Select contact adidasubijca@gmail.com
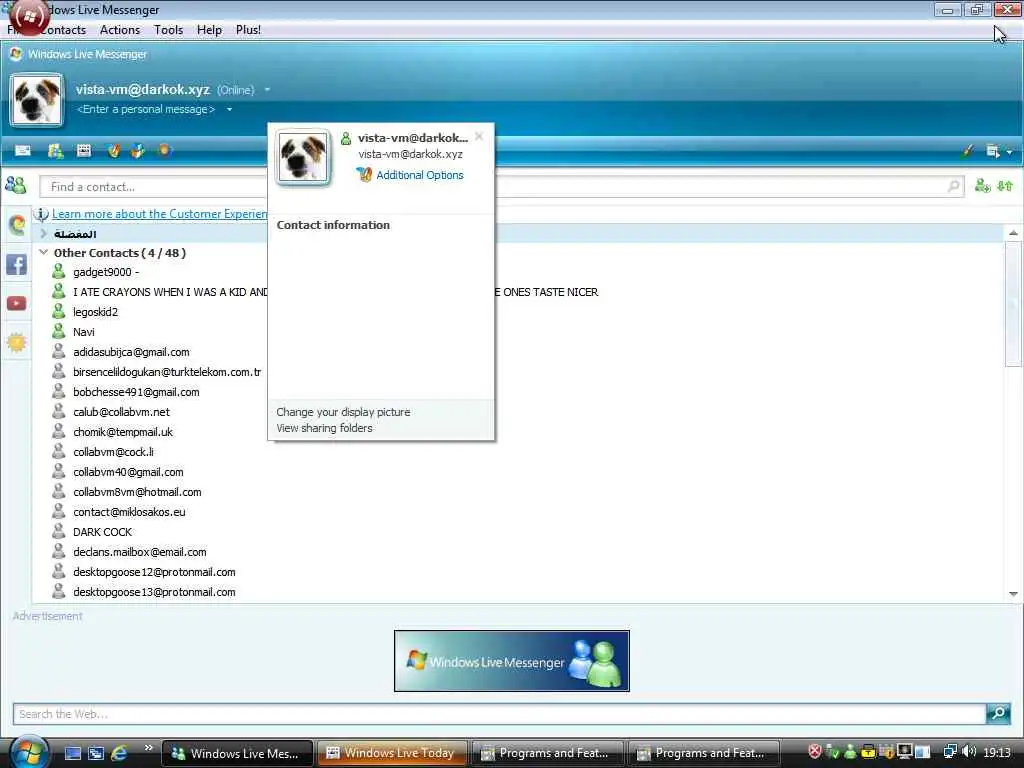Image resolution: width=1024 pixels, height=768 pixels. (131, 352)
